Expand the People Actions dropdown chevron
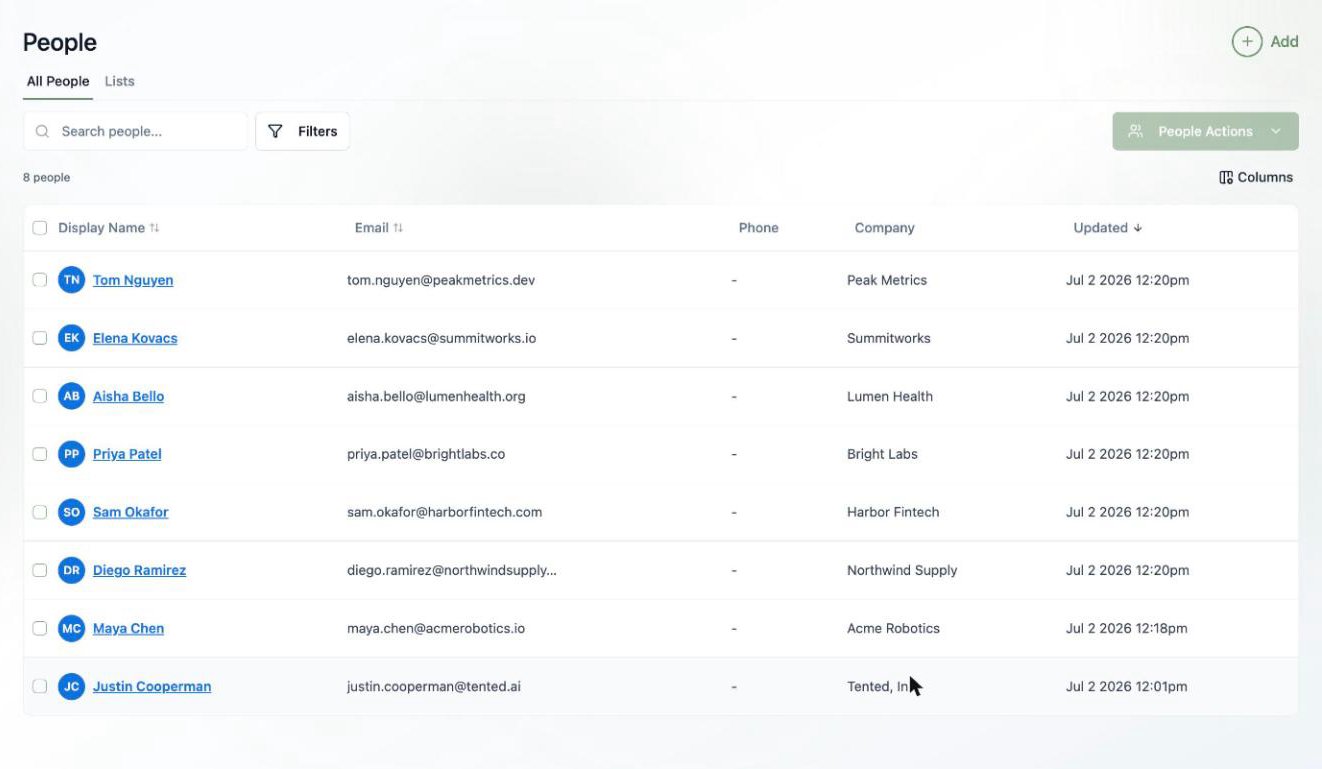Viewport: 1322px width, 769px height. tap(1276, 131)
